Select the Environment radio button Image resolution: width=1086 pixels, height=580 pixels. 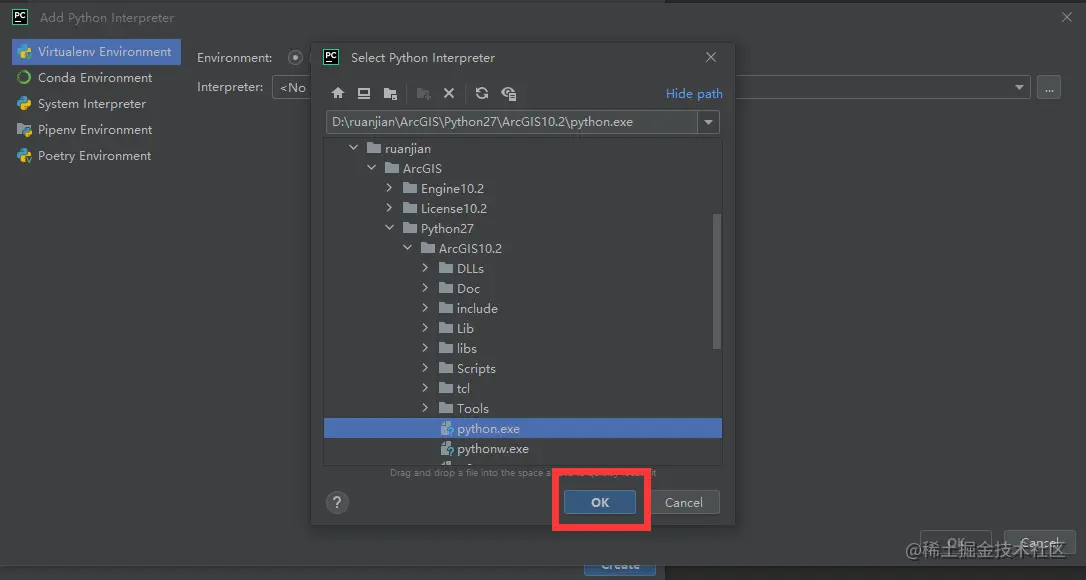pyautogui.click(x=296, y=58)
